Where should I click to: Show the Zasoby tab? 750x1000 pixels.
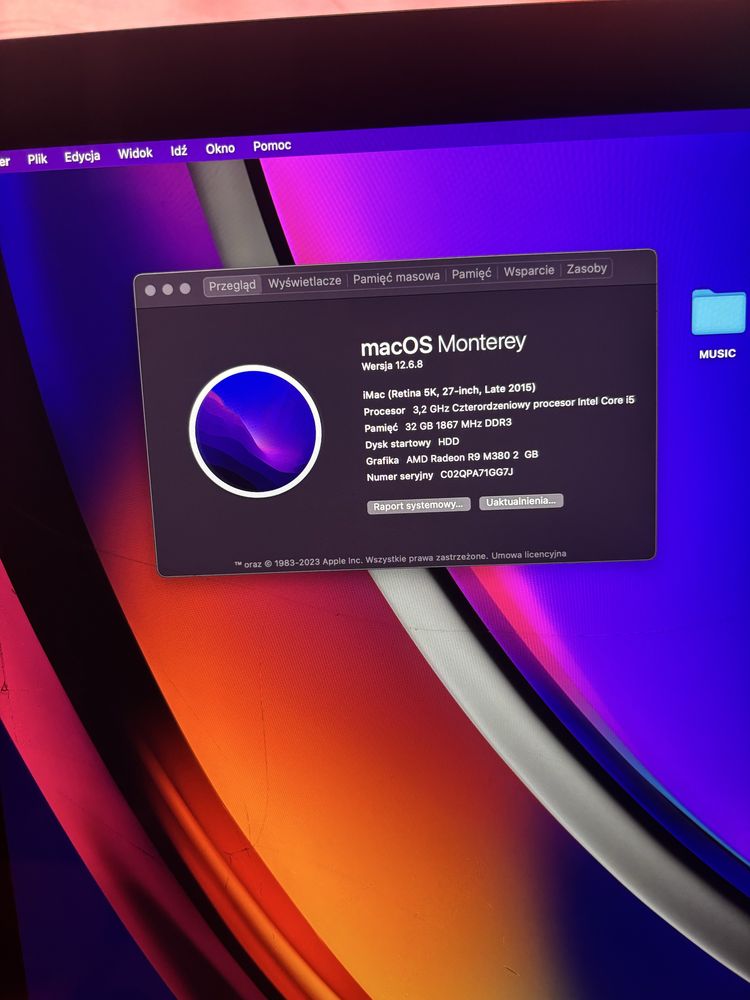point(587,268)
